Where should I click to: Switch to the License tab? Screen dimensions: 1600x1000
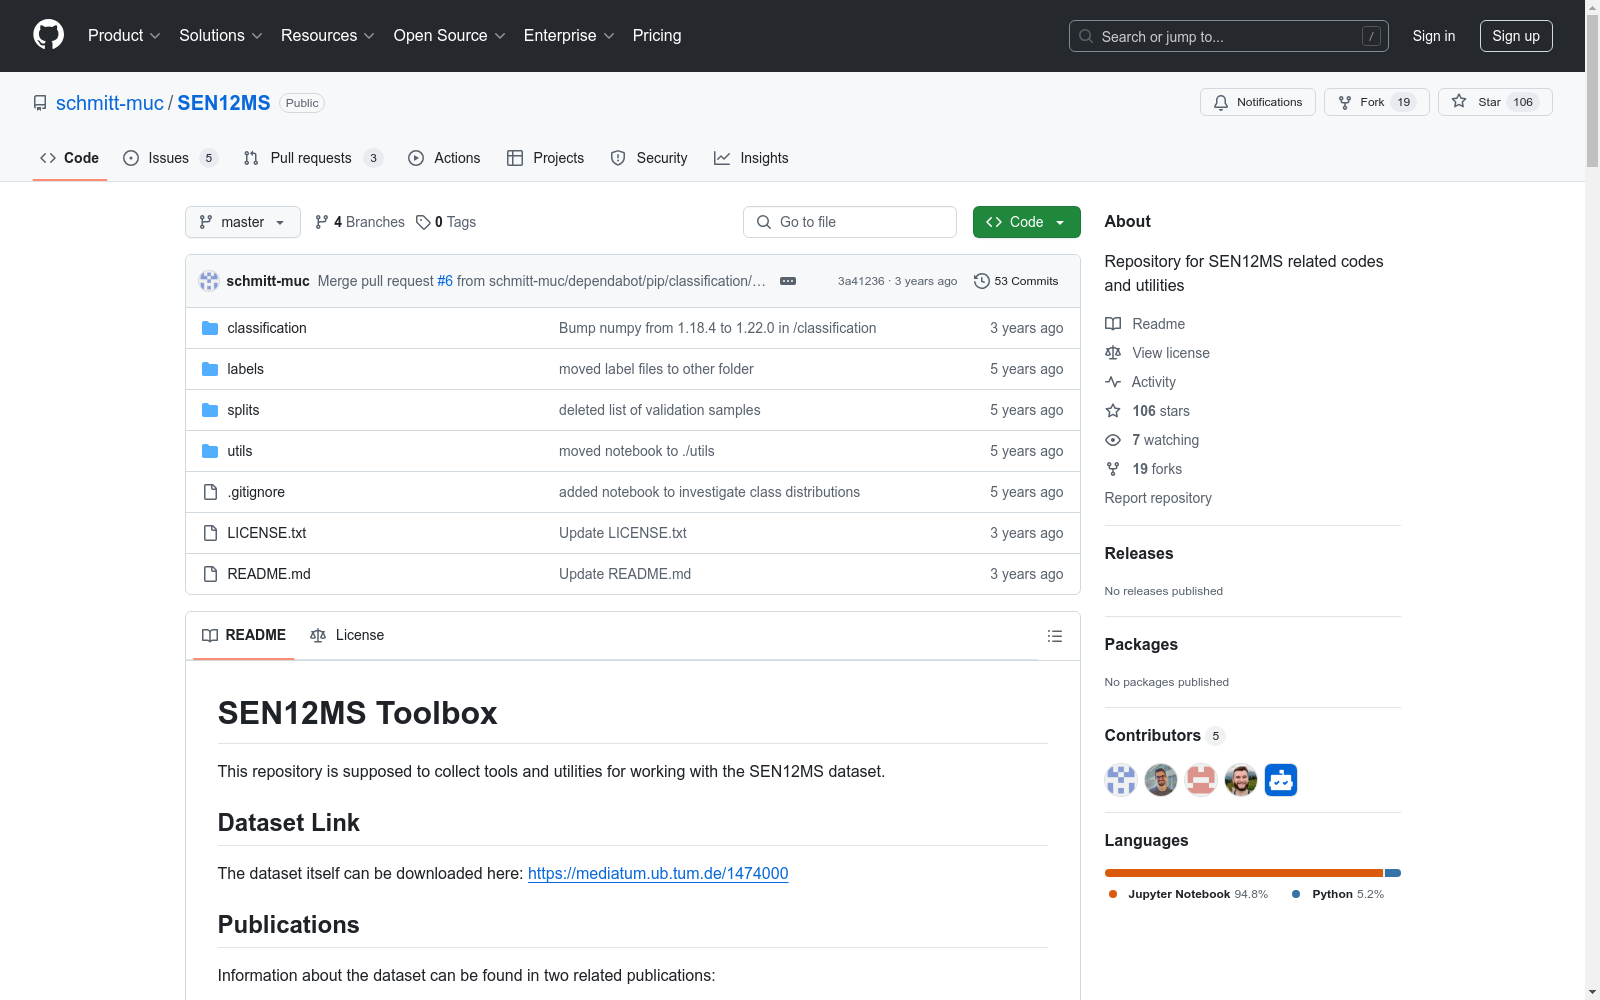pyautogui.click(x=347, y=636)
